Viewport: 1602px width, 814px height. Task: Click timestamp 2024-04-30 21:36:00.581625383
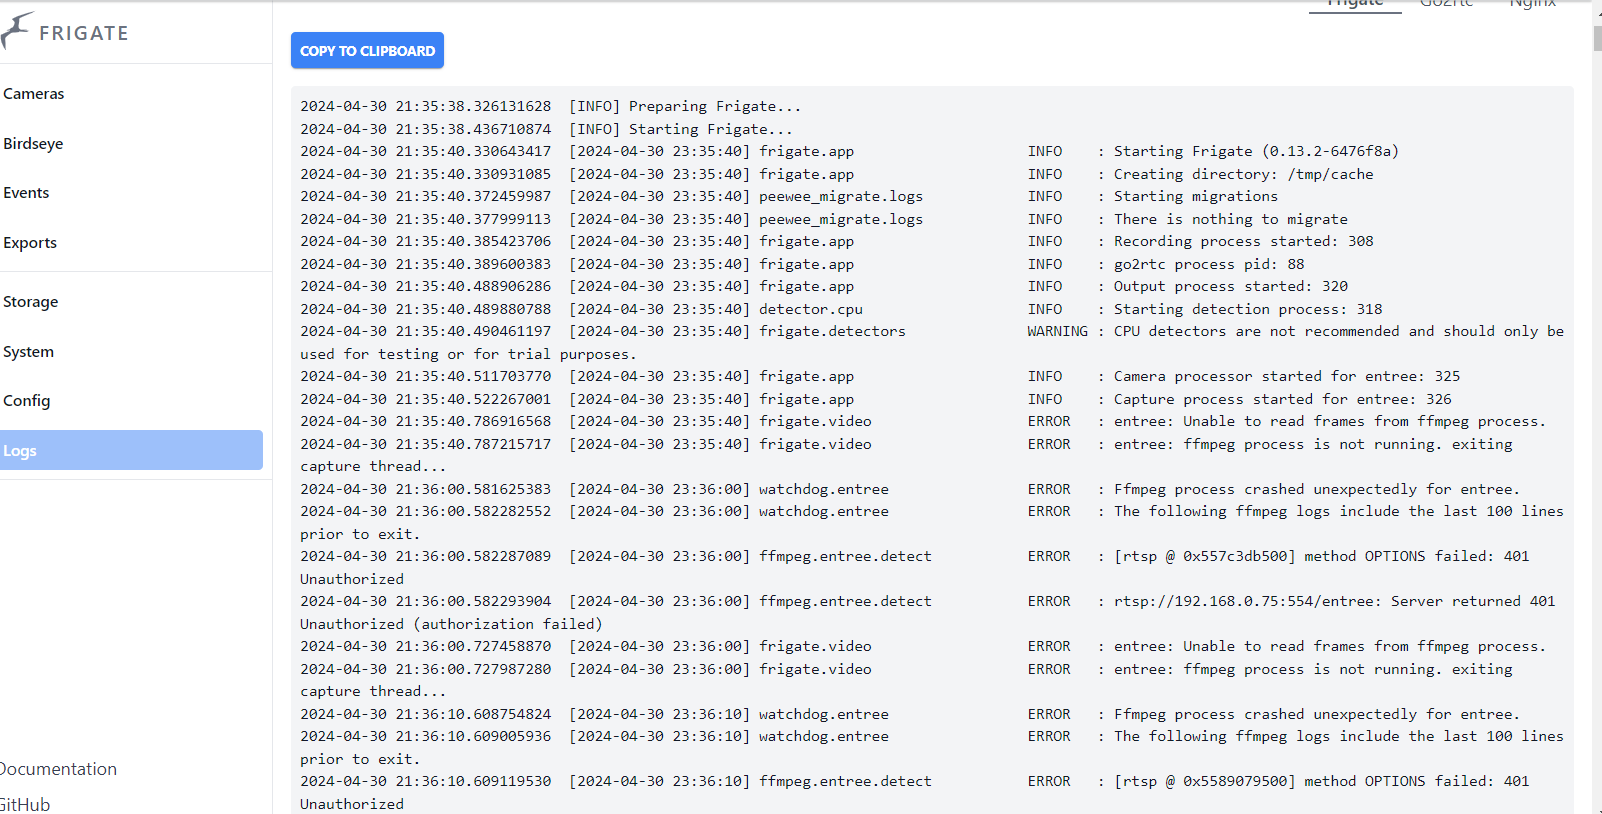pos(425,489)
